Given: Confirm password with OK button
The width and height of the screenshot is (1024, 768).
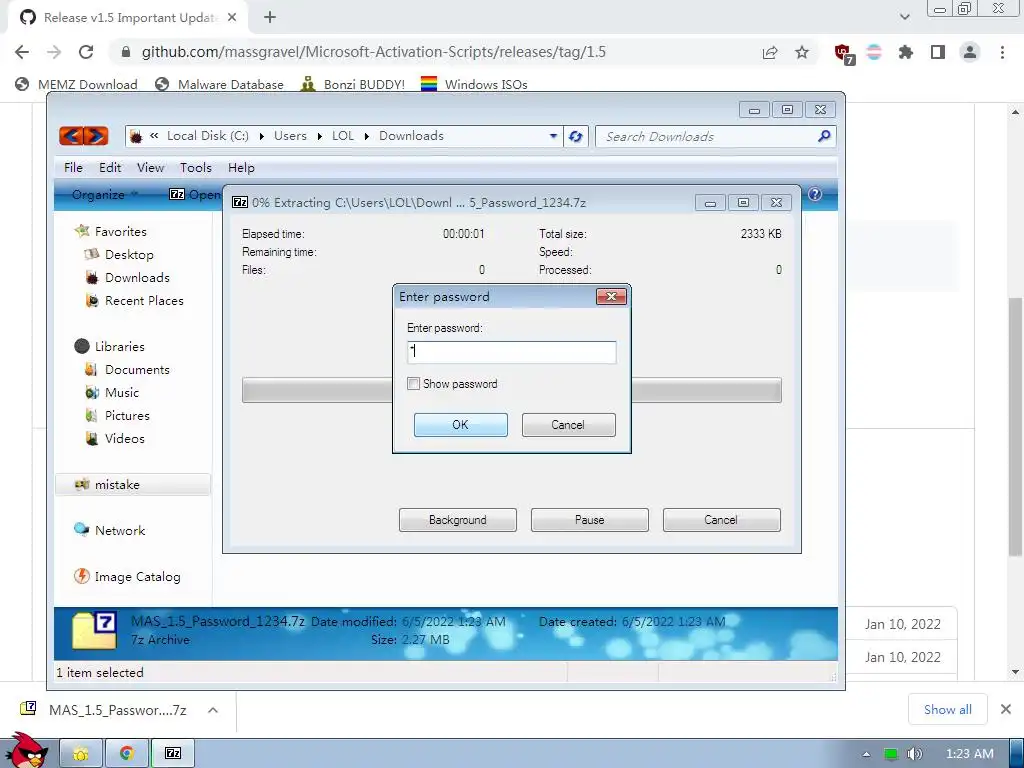Looking at the screenshot, I should [460, 424].
